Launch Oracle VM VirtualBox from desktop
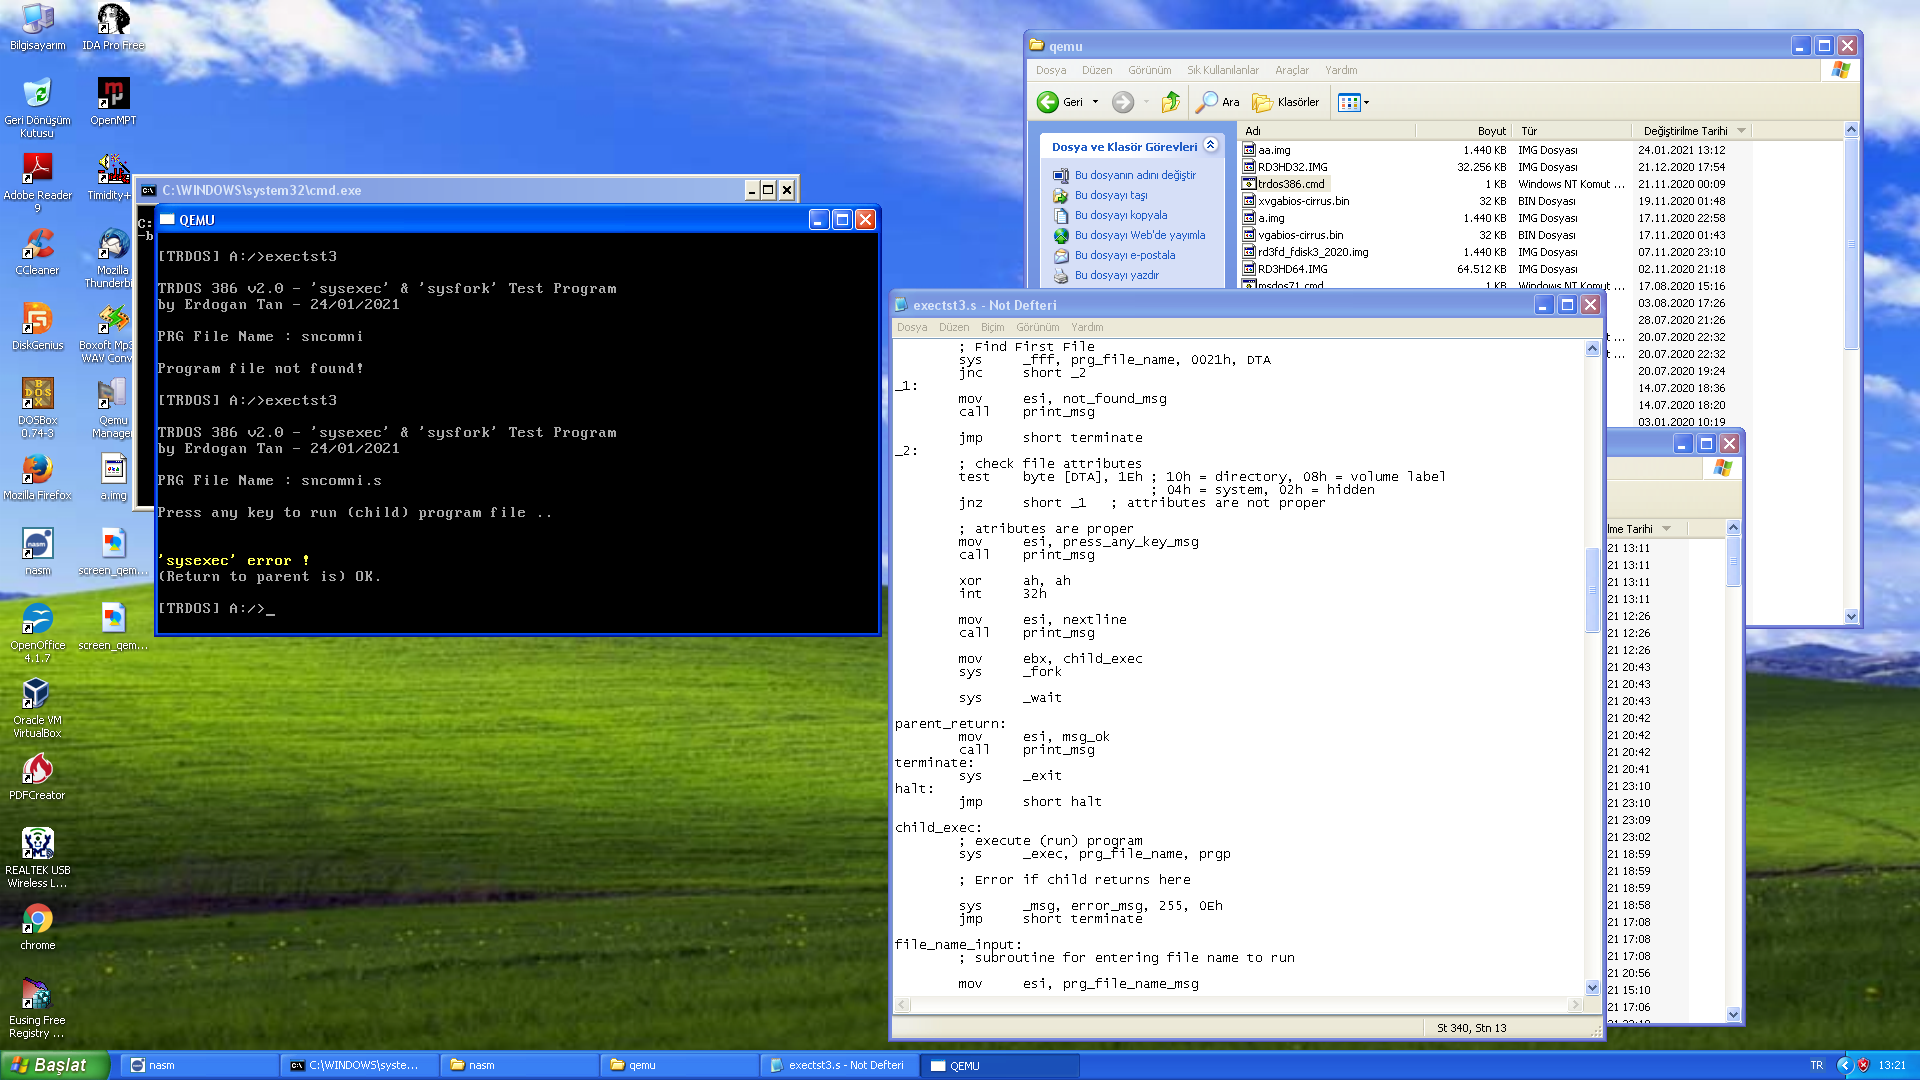This screenshot has height=1080, width=1920. pyautogui.click(x=38, y=708)
